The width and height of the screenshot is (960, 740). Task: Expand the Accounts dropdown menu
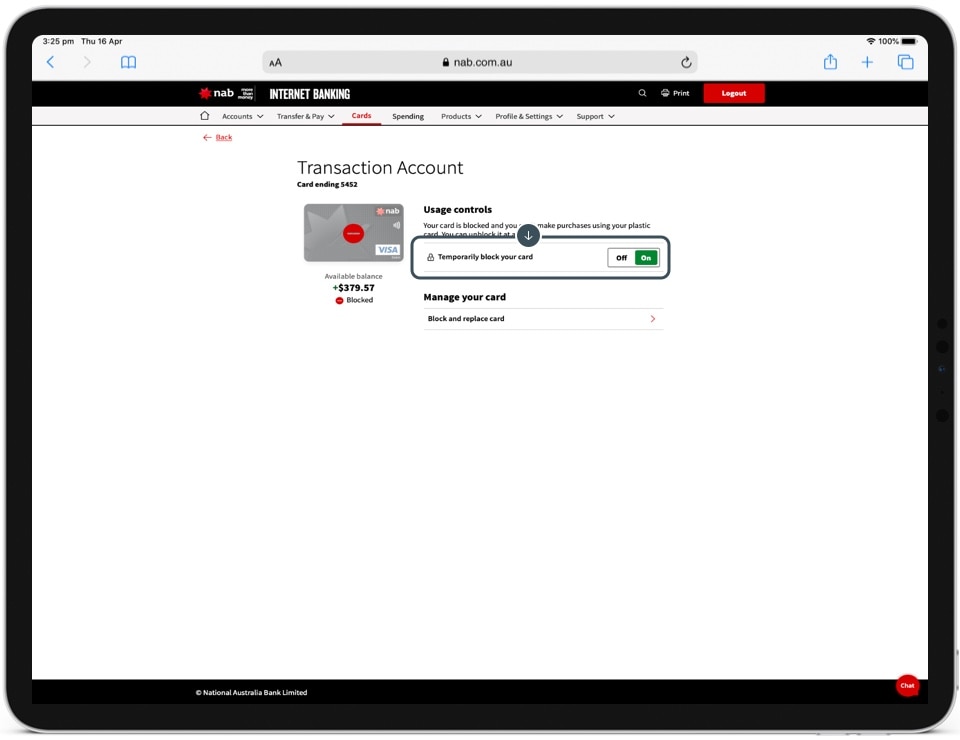(242, 116)
